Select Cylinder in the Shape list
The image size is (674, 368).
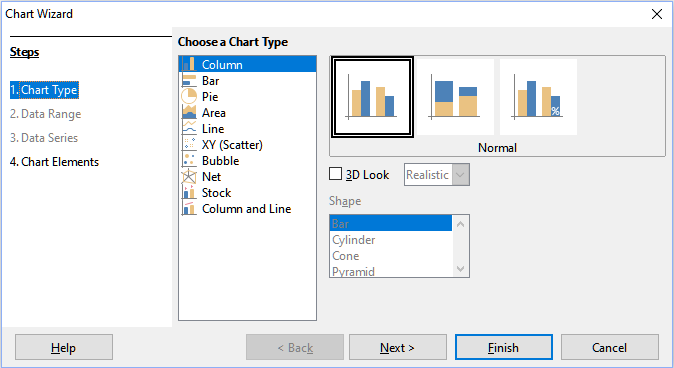point(391,239)
